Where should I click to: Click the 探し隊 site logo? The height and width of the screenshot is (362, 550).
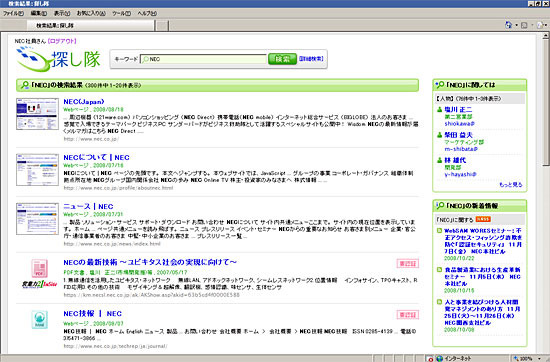[59, 59]
